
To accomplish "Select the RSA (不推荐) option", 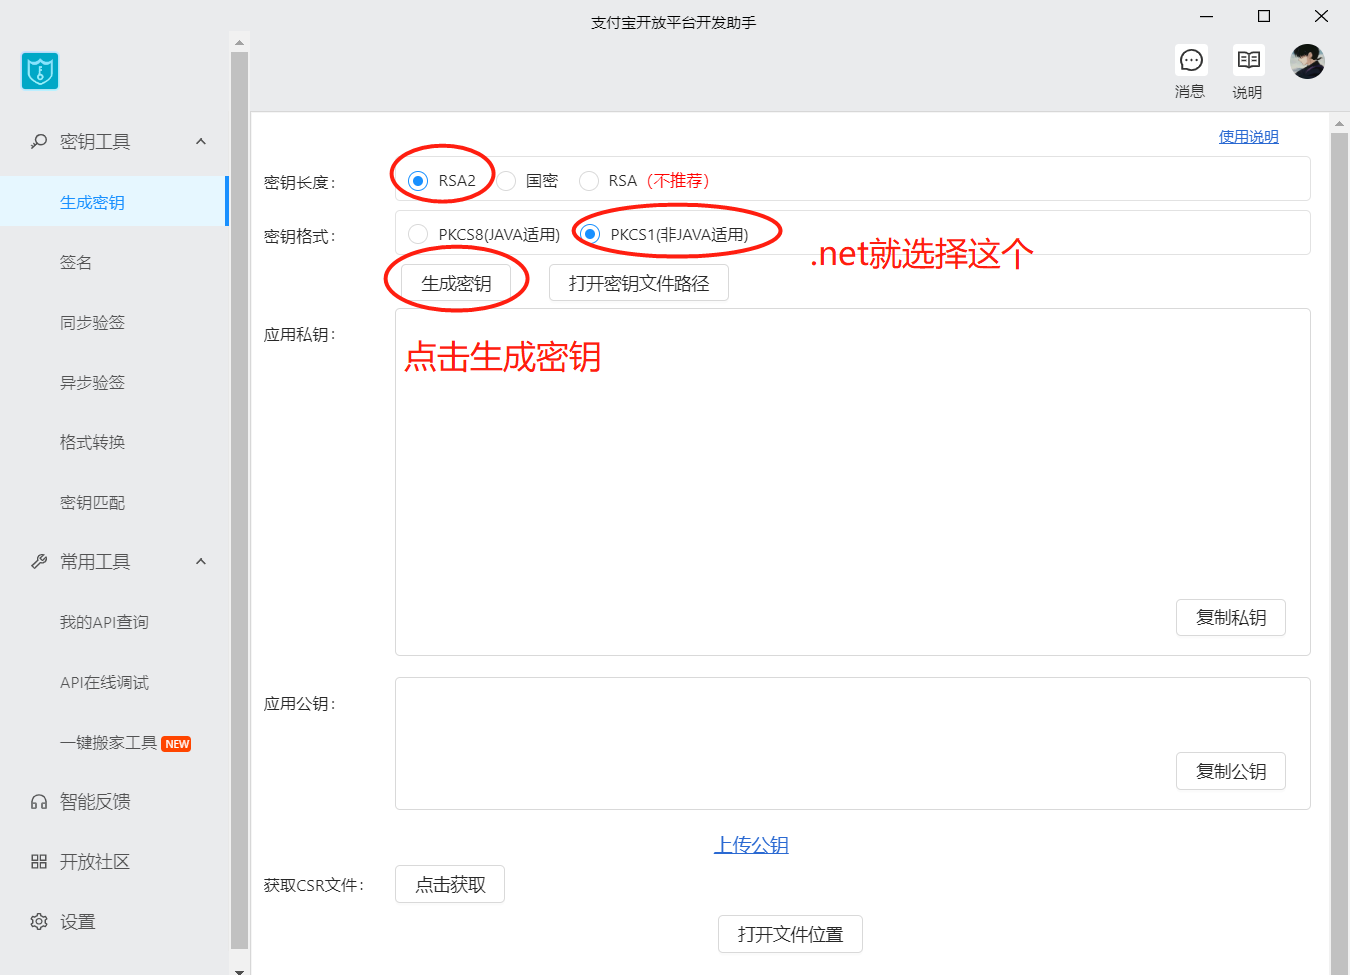I will tap(589, 181).
